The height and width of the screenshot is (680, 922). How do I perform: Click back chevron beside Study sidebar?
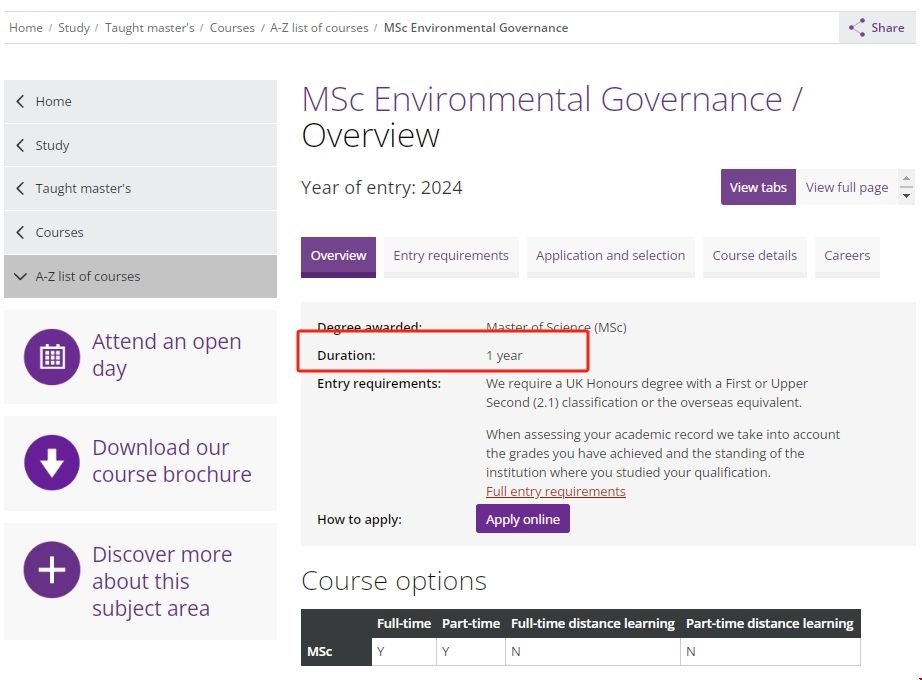pos(20,145)
